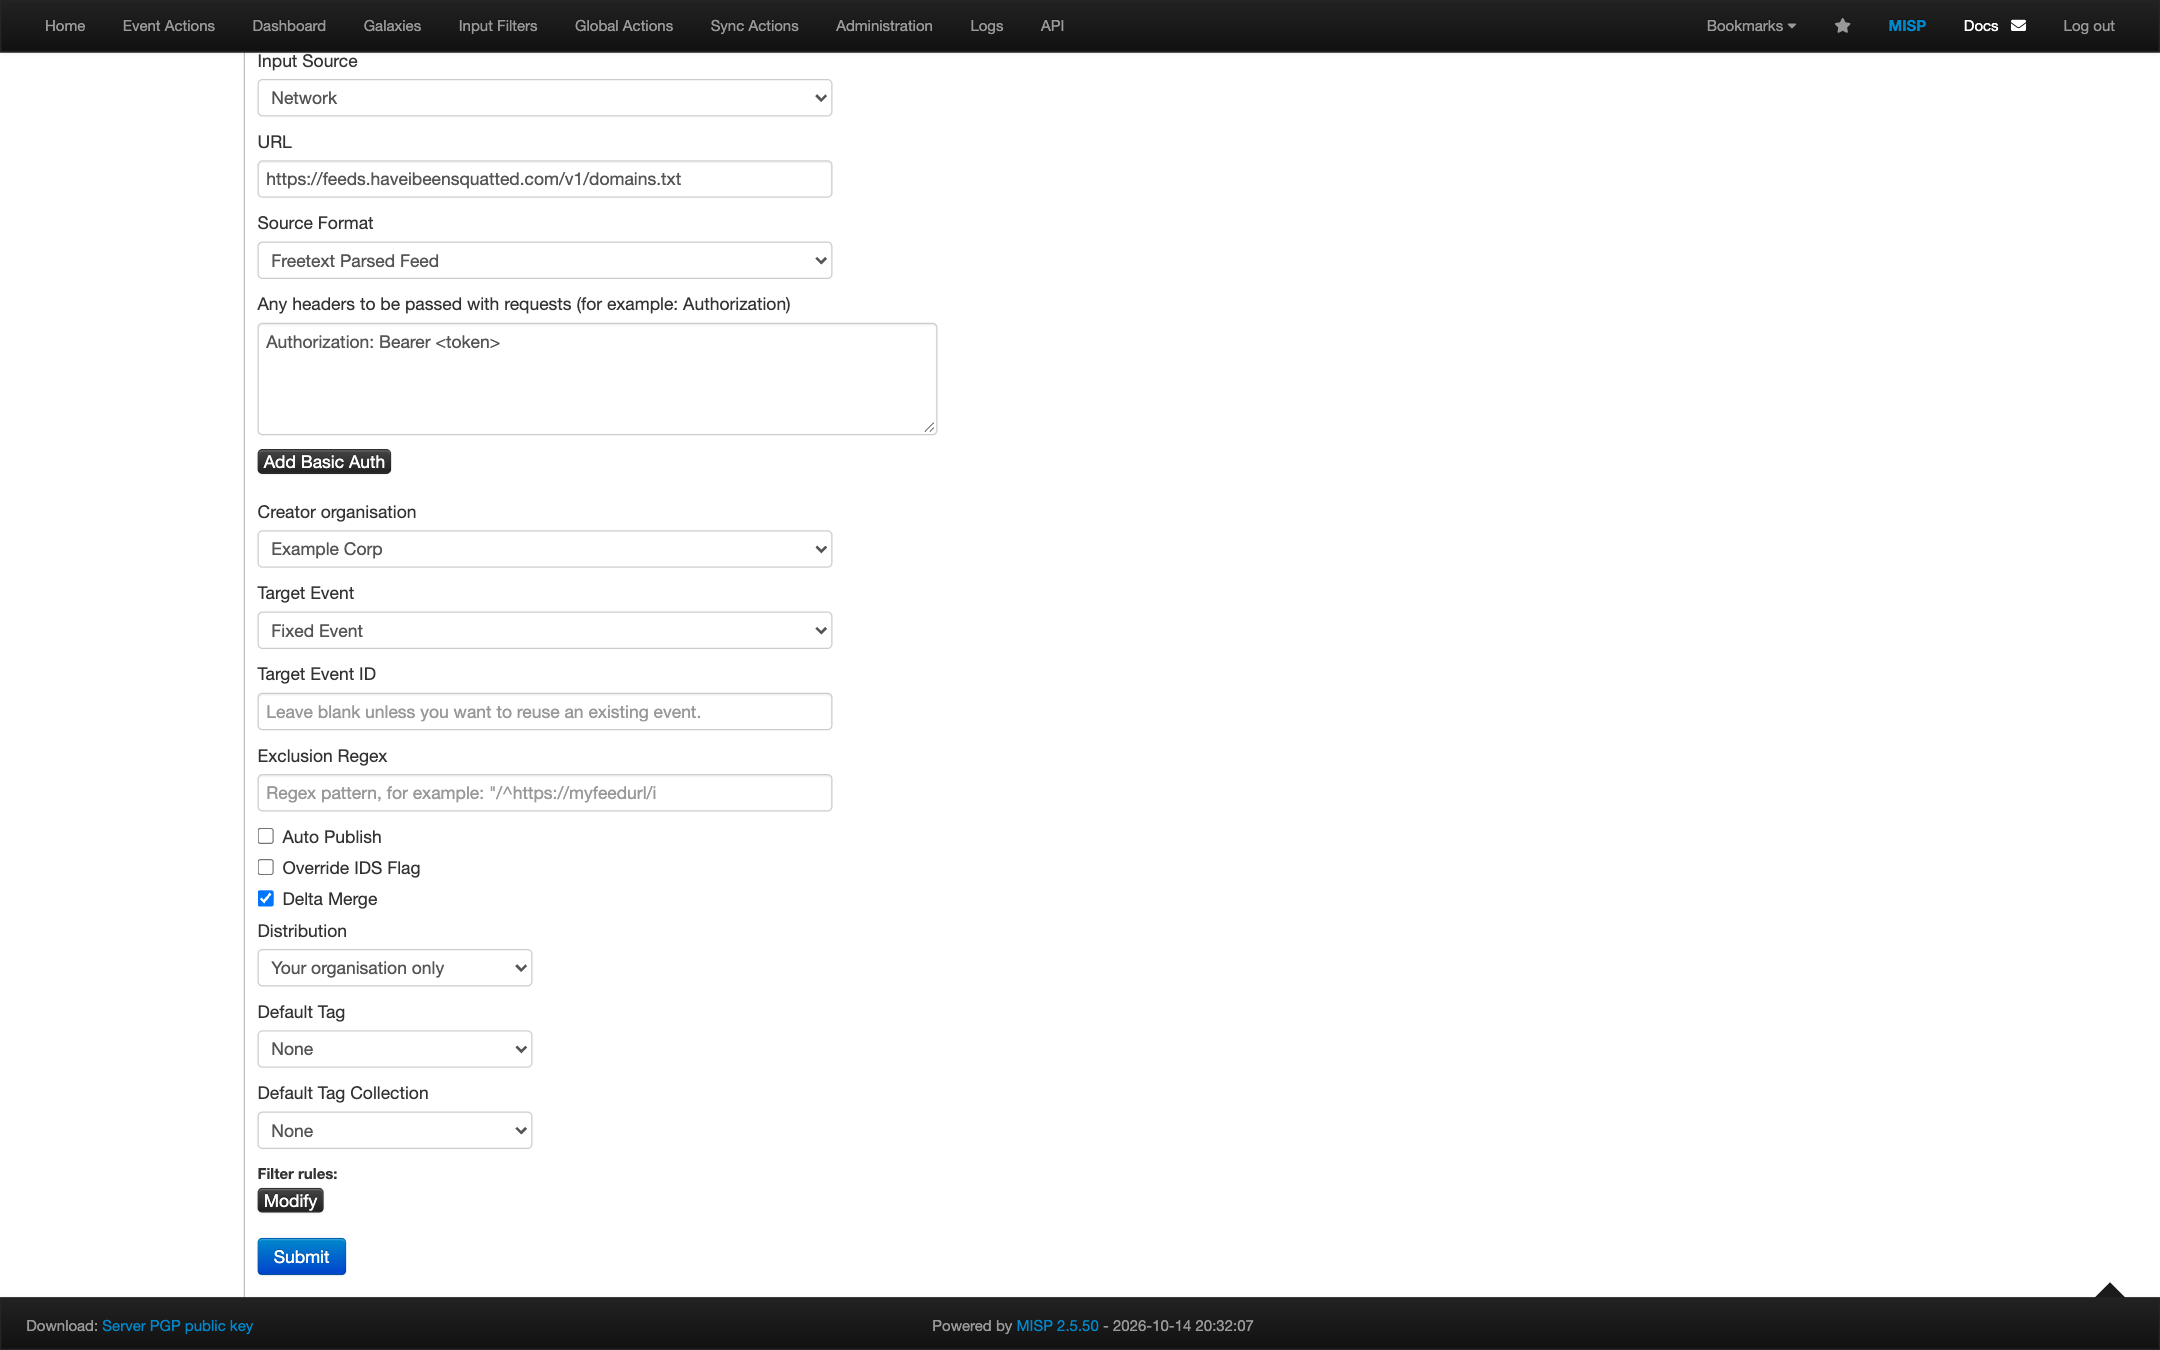Open the MISP 2.5.50 footer link

[x=1057, y=1326]
